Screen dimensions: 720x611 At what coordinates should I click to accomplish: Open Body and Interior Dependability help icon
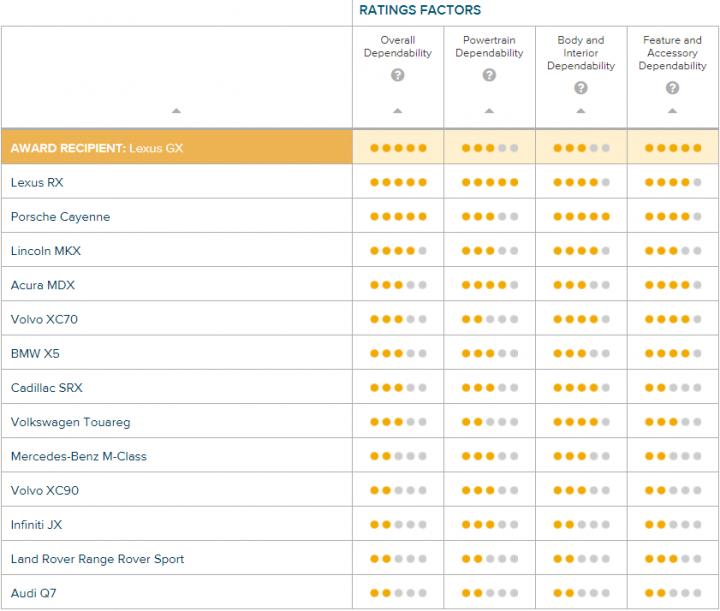click(581, 88)
